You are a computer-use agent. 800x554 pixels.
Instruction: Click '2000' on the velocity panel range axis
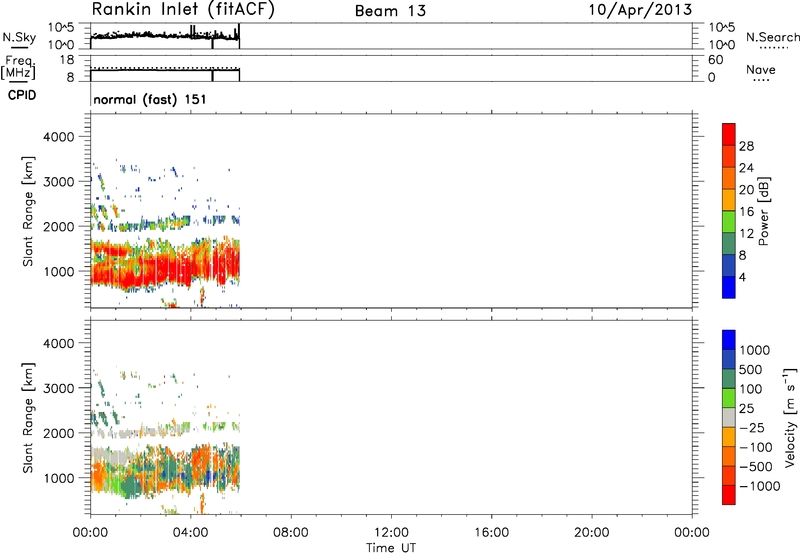pos(58,433)
